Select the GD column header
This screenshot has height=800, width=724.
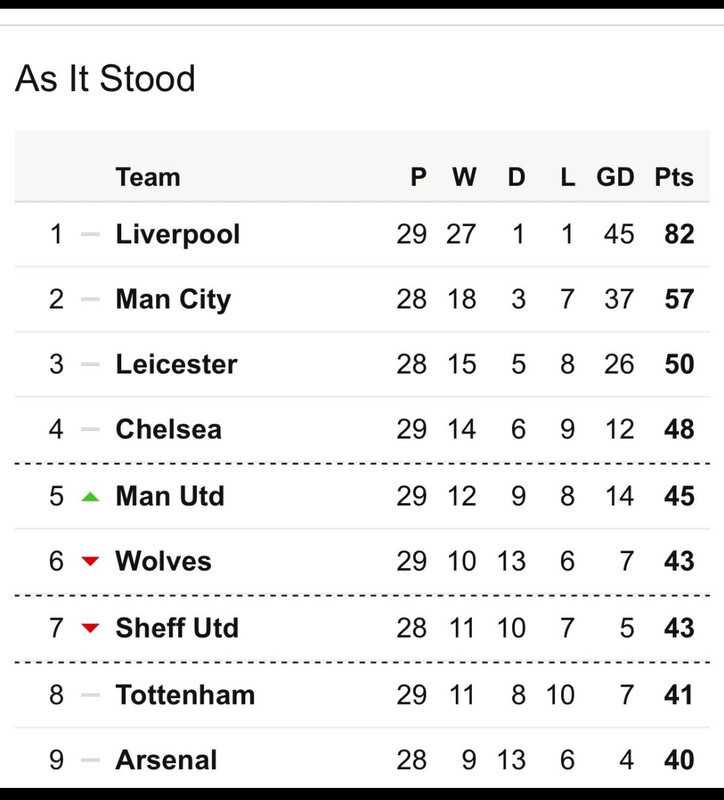(x=615, y=178)
